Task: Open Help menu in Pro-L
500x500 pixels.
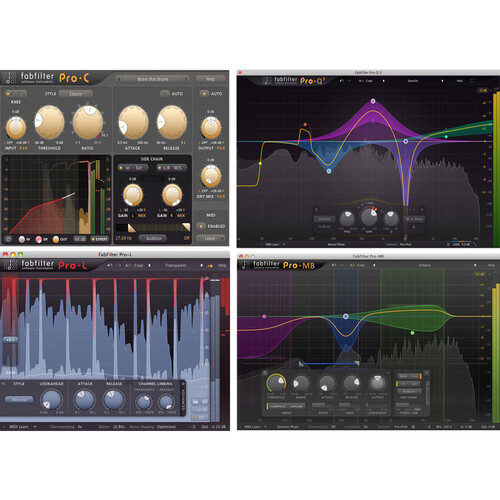Action: (222, 265)
